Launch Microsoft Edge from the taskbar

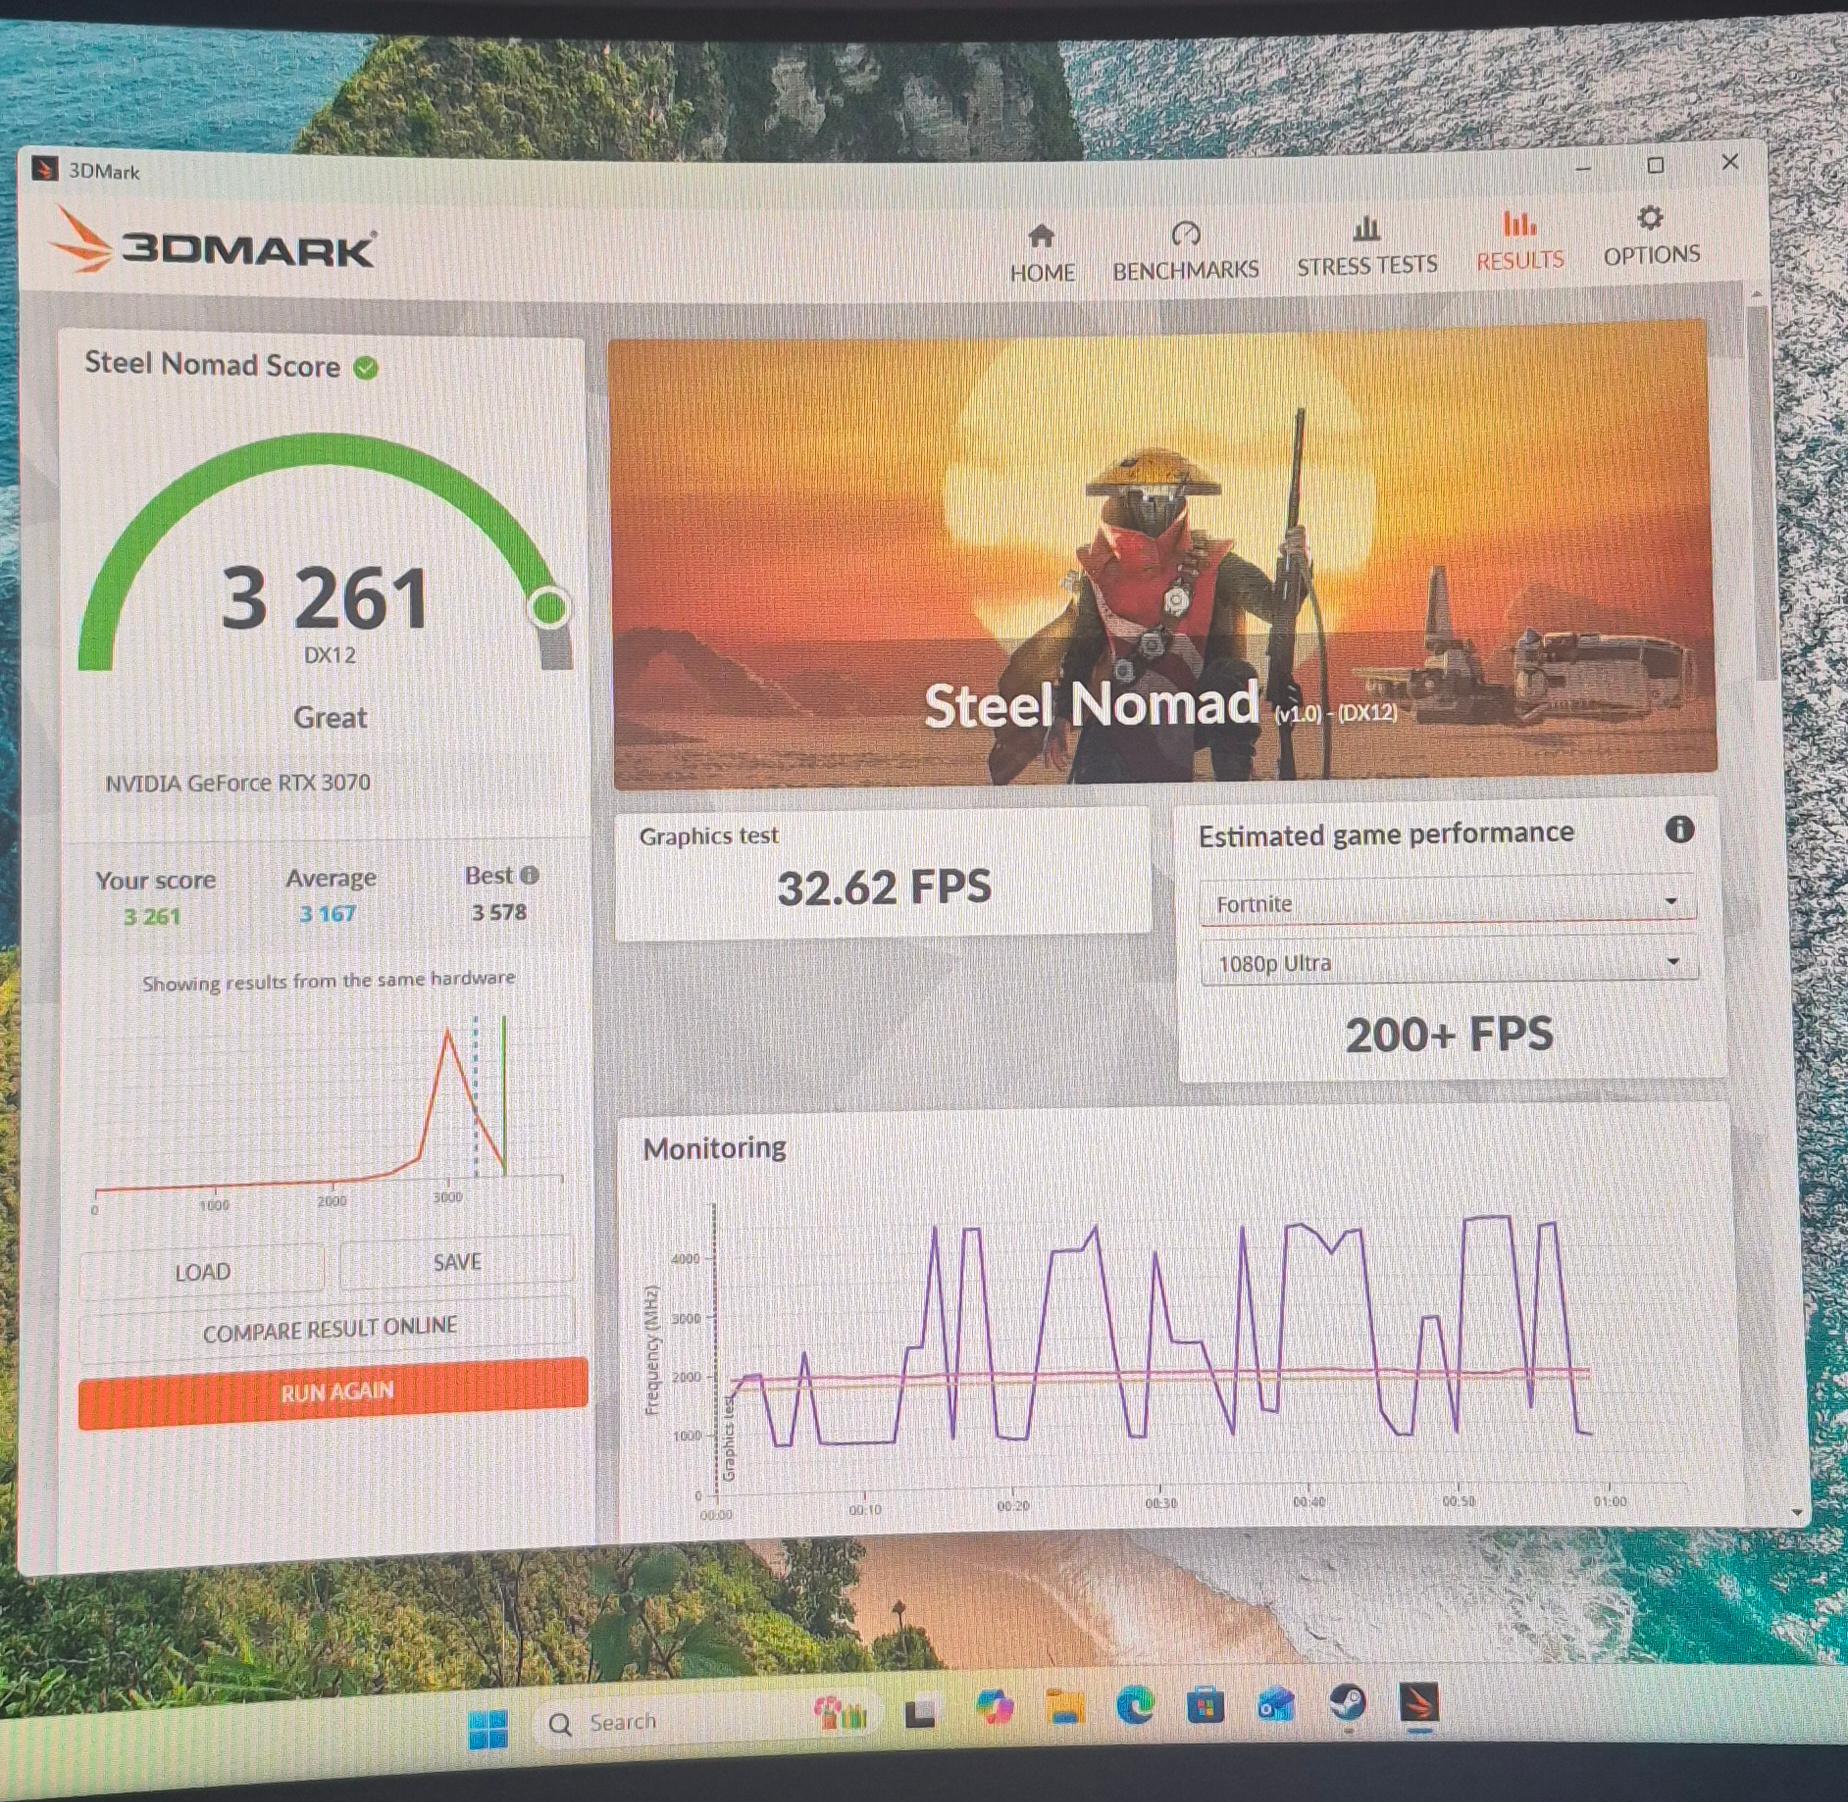point(1135,1705)
